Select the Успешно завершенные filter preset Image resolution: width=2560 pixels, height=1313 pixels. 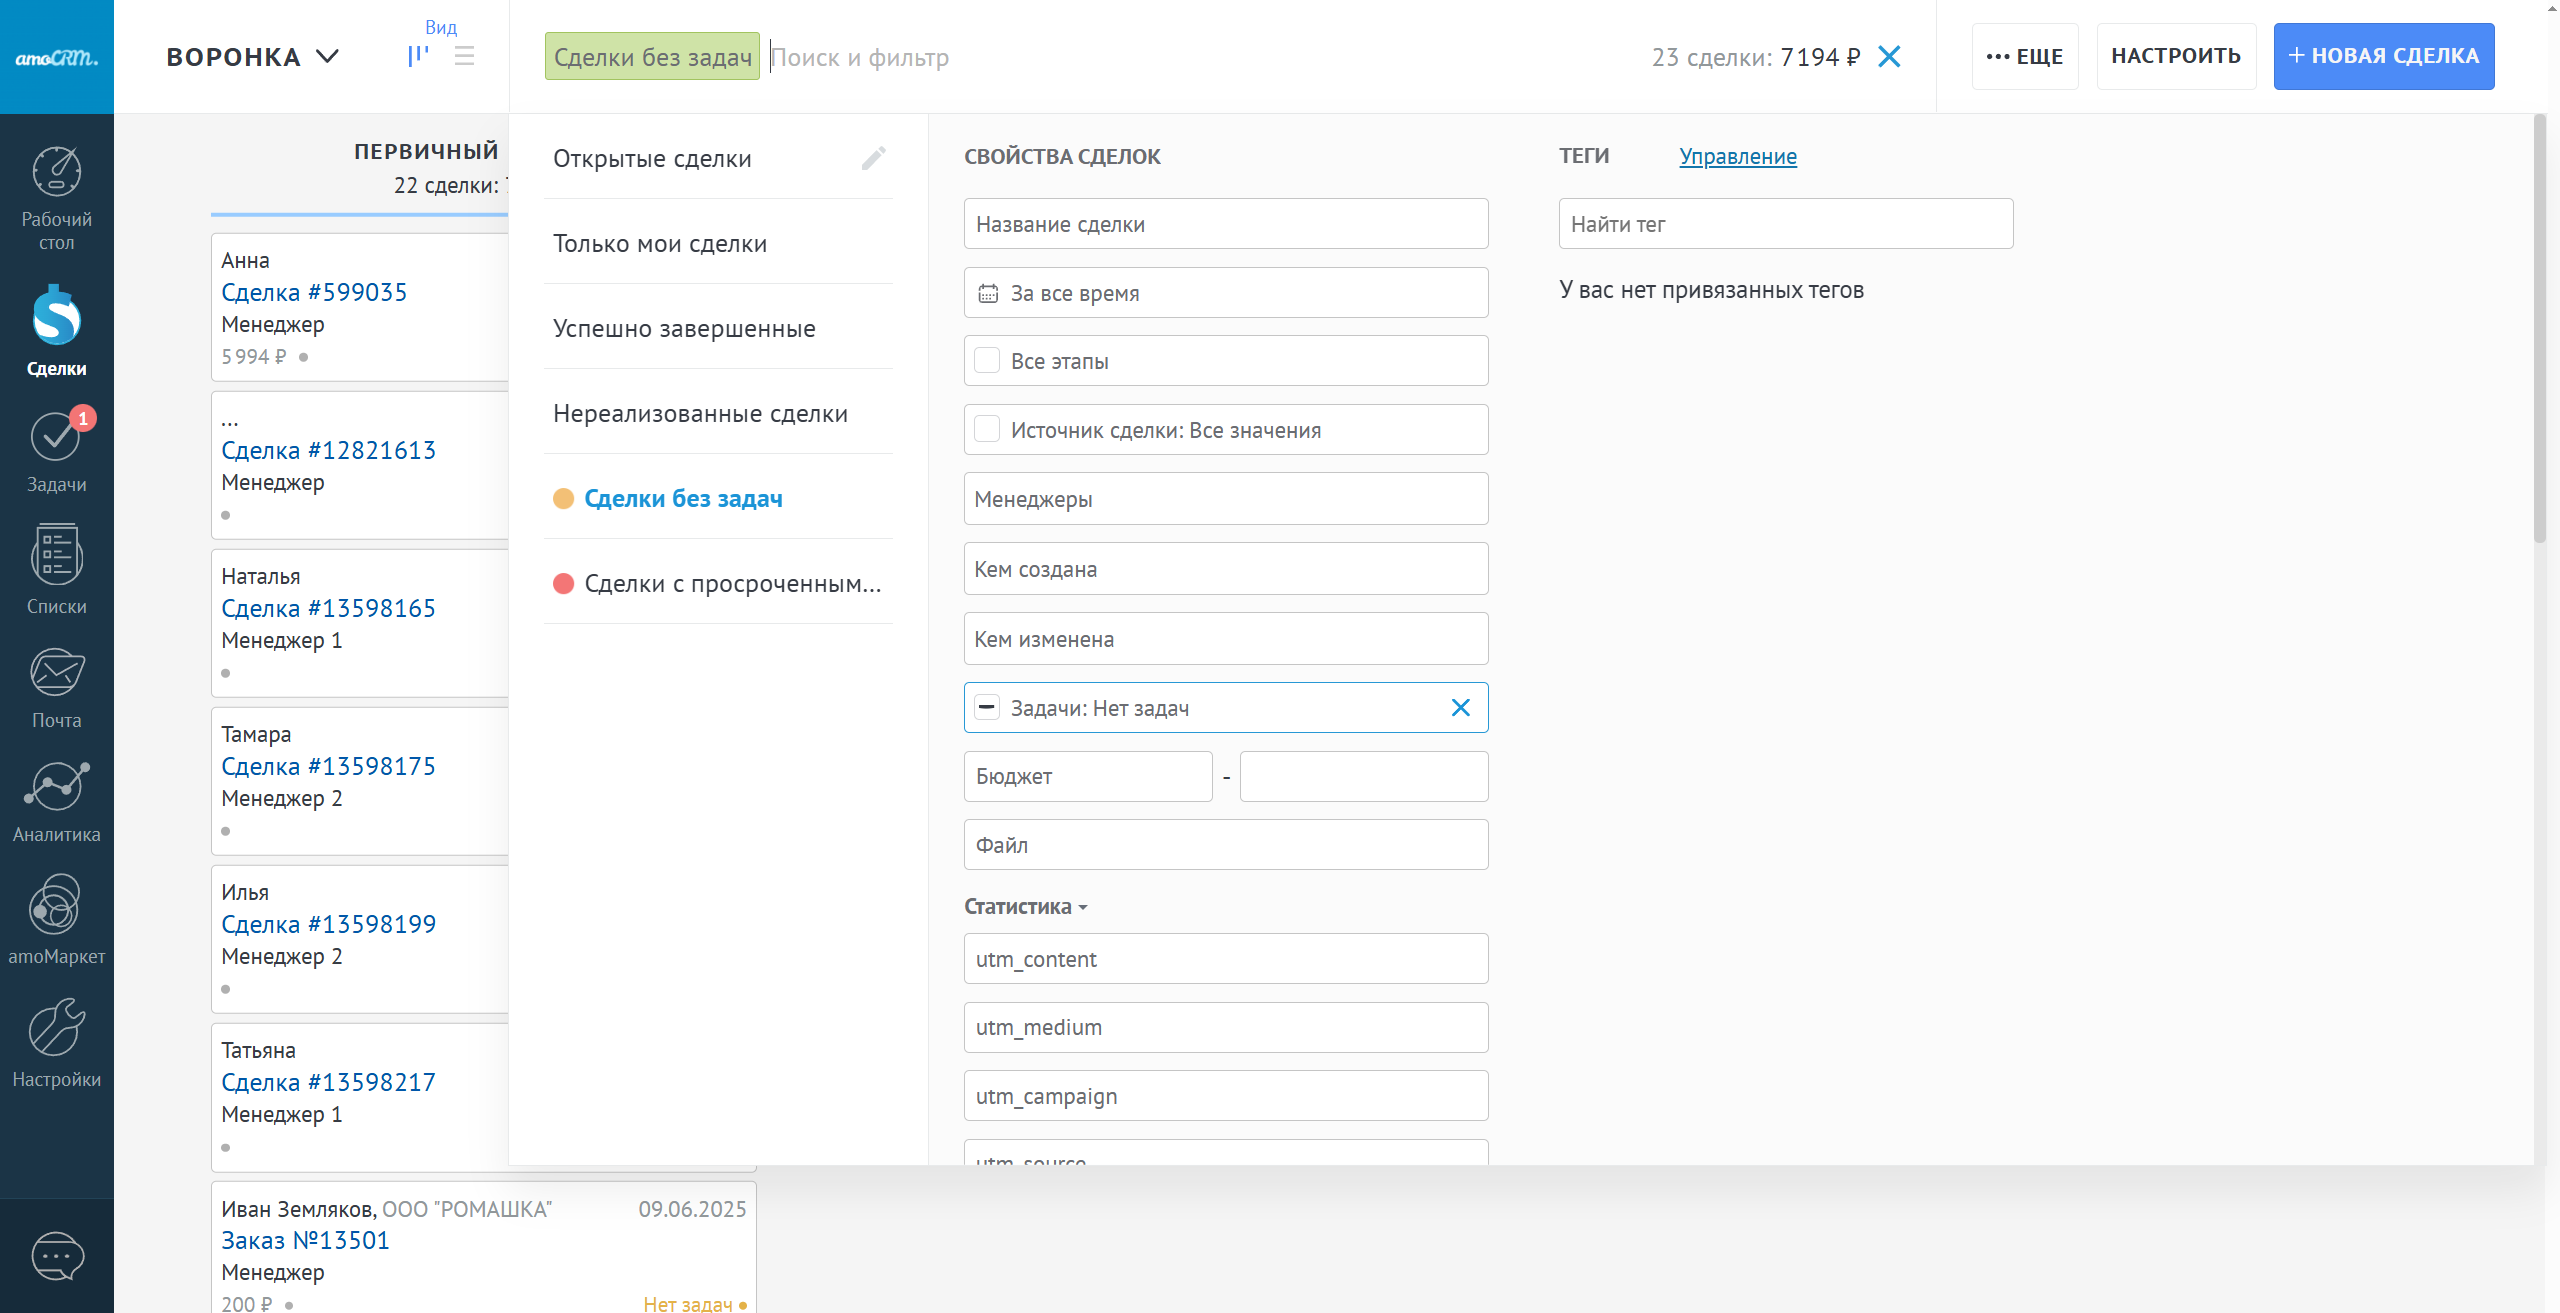684,329
